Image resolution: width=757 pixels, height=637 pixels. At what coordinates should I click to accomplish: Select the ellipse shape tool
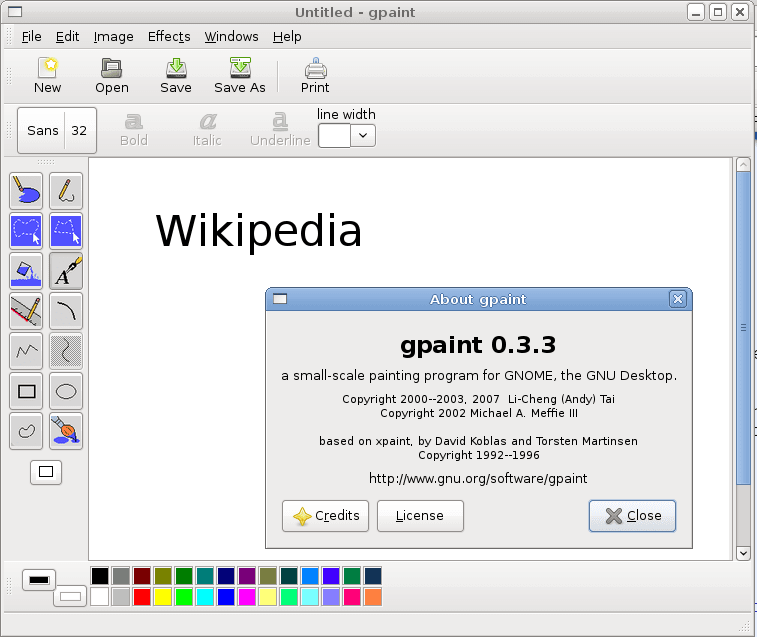coord(66,391)
